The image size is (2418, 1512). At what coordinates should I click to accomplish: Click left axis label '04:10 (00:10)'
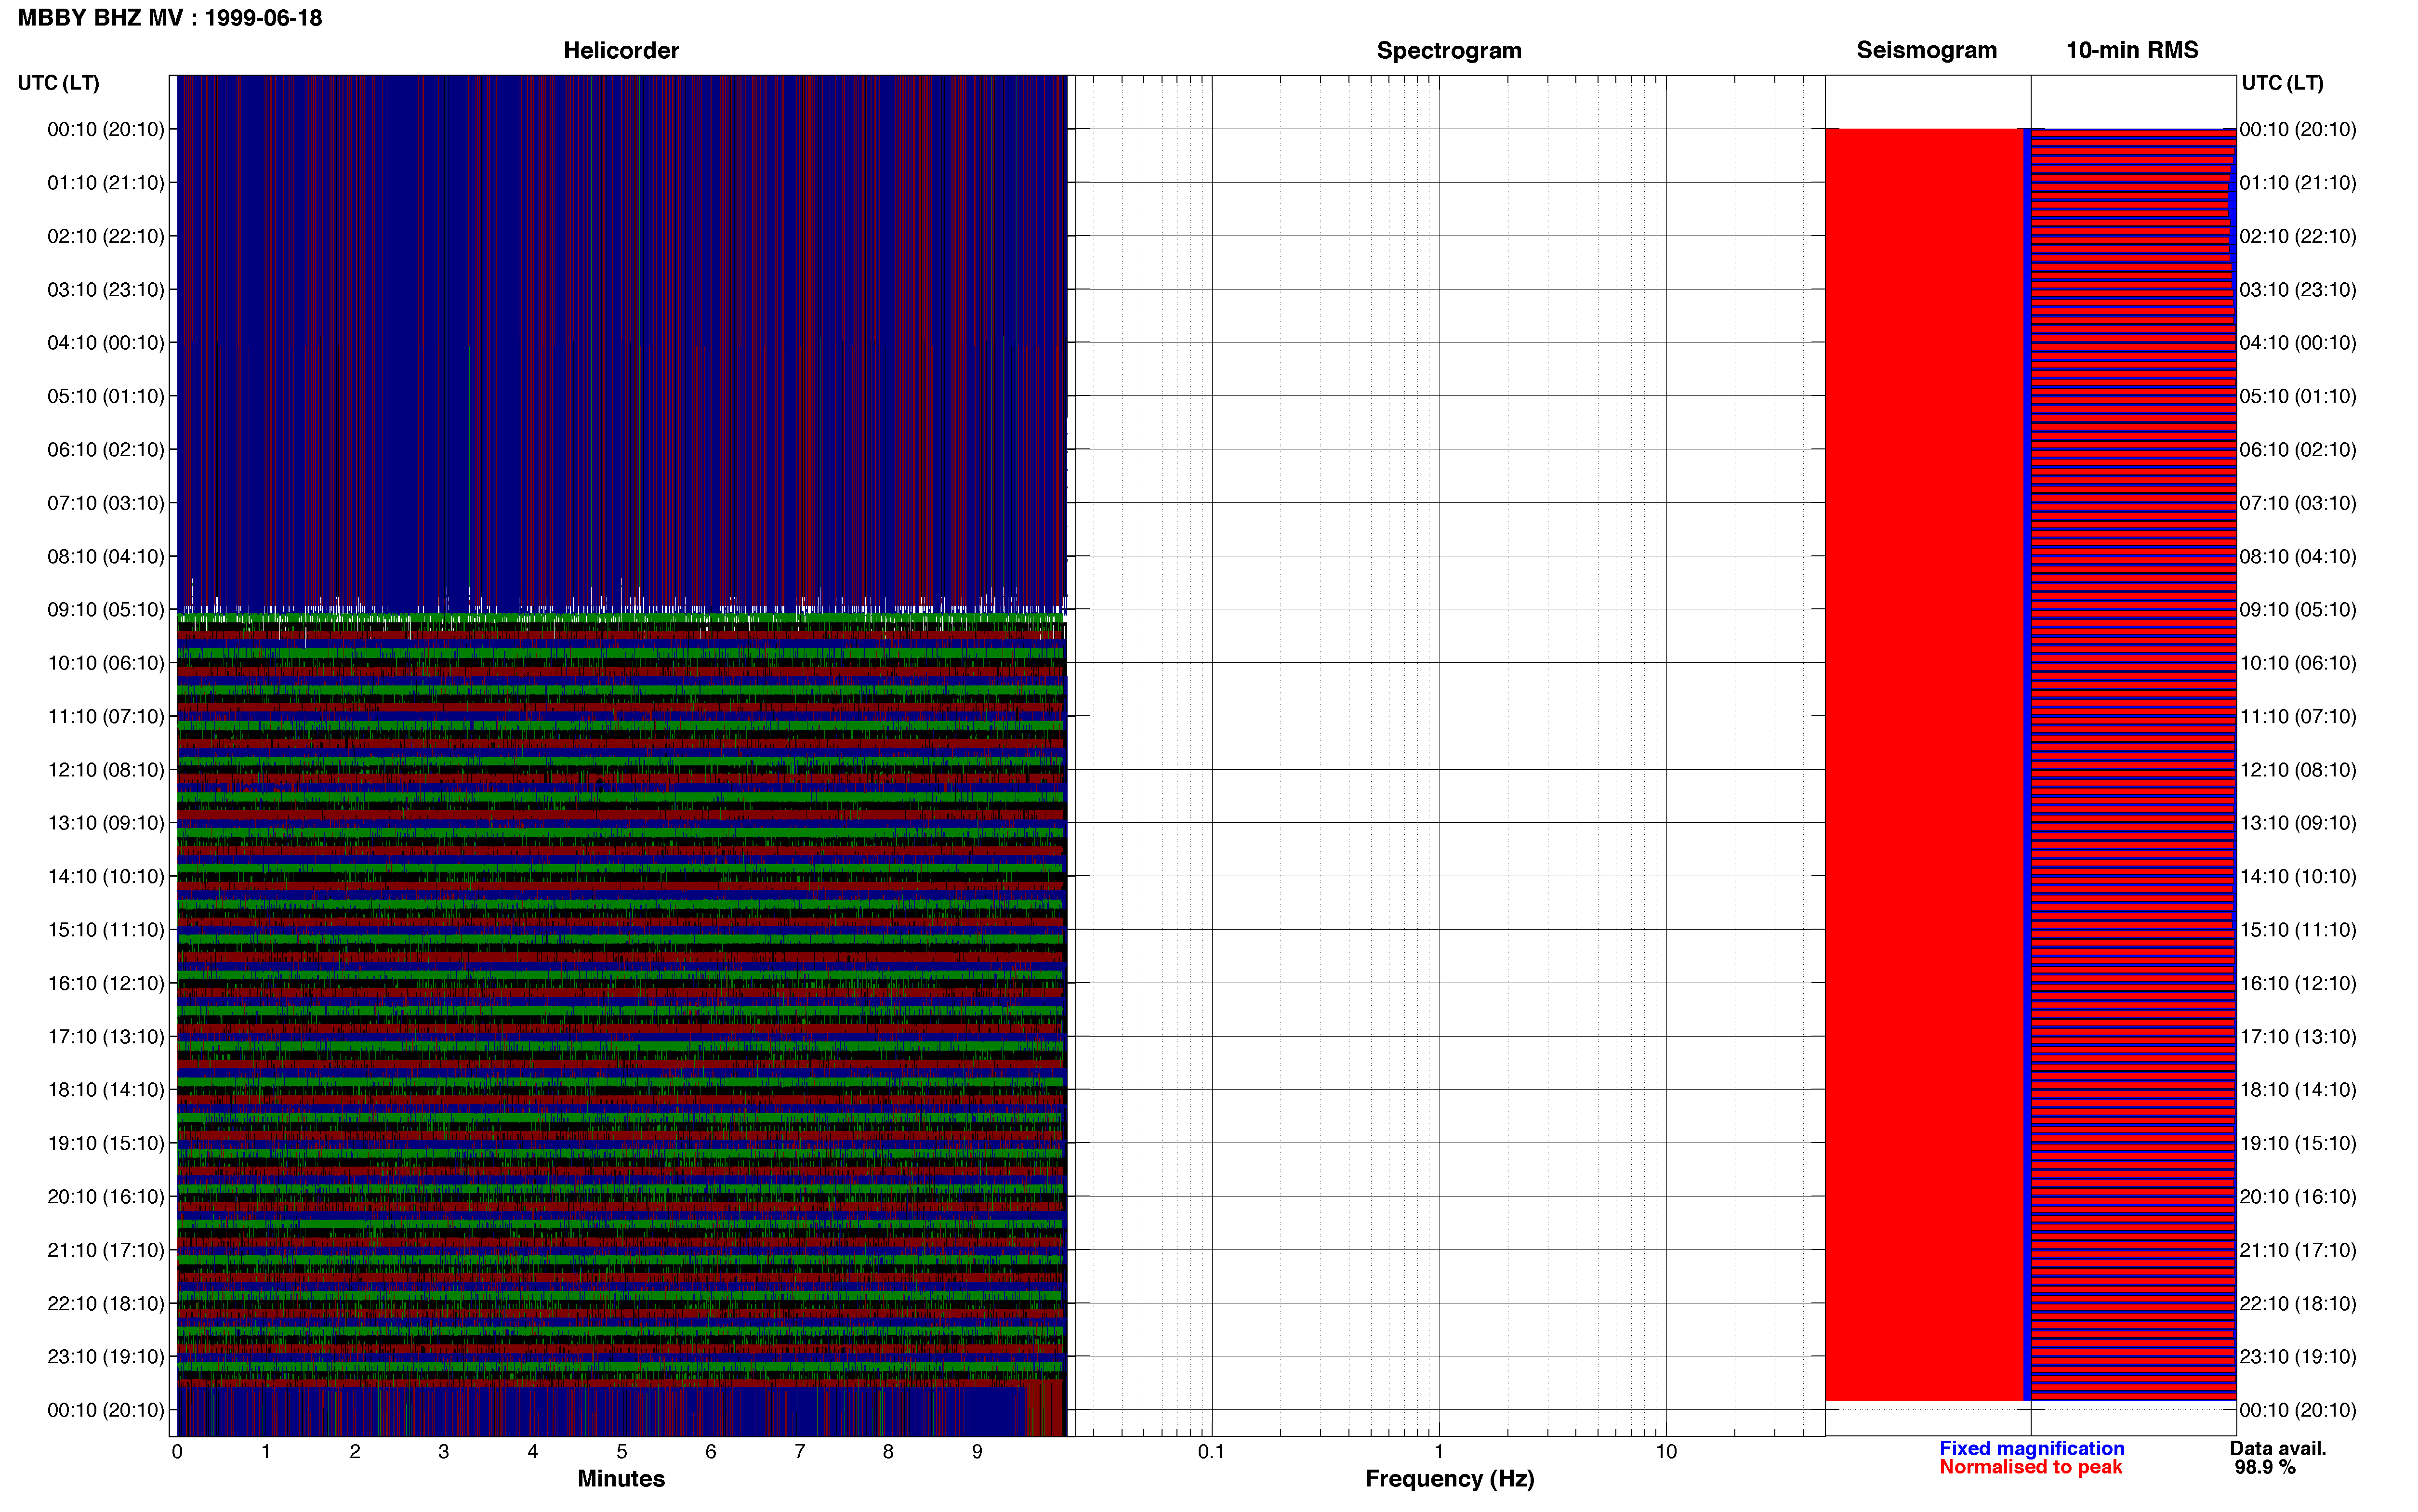tap(106, 342)
